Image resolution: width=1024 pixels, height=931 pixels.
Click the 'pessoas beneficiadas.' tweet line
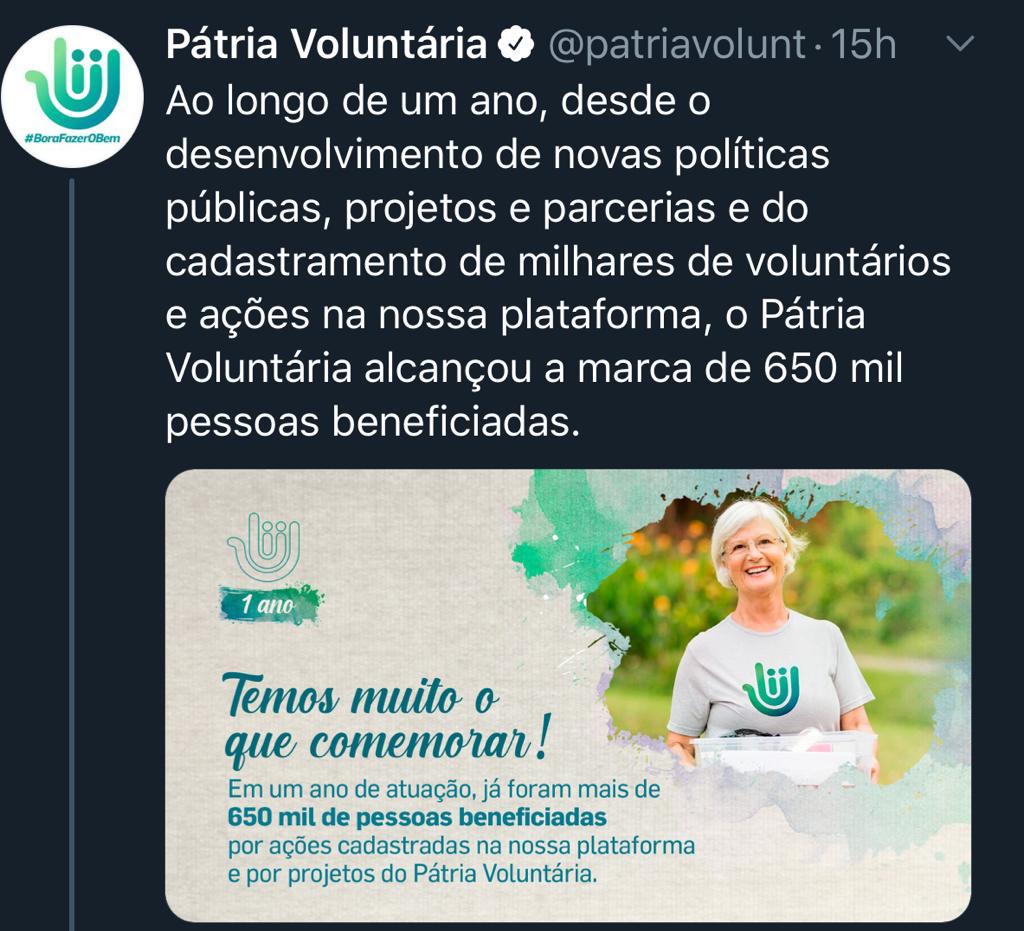point(373,422)
